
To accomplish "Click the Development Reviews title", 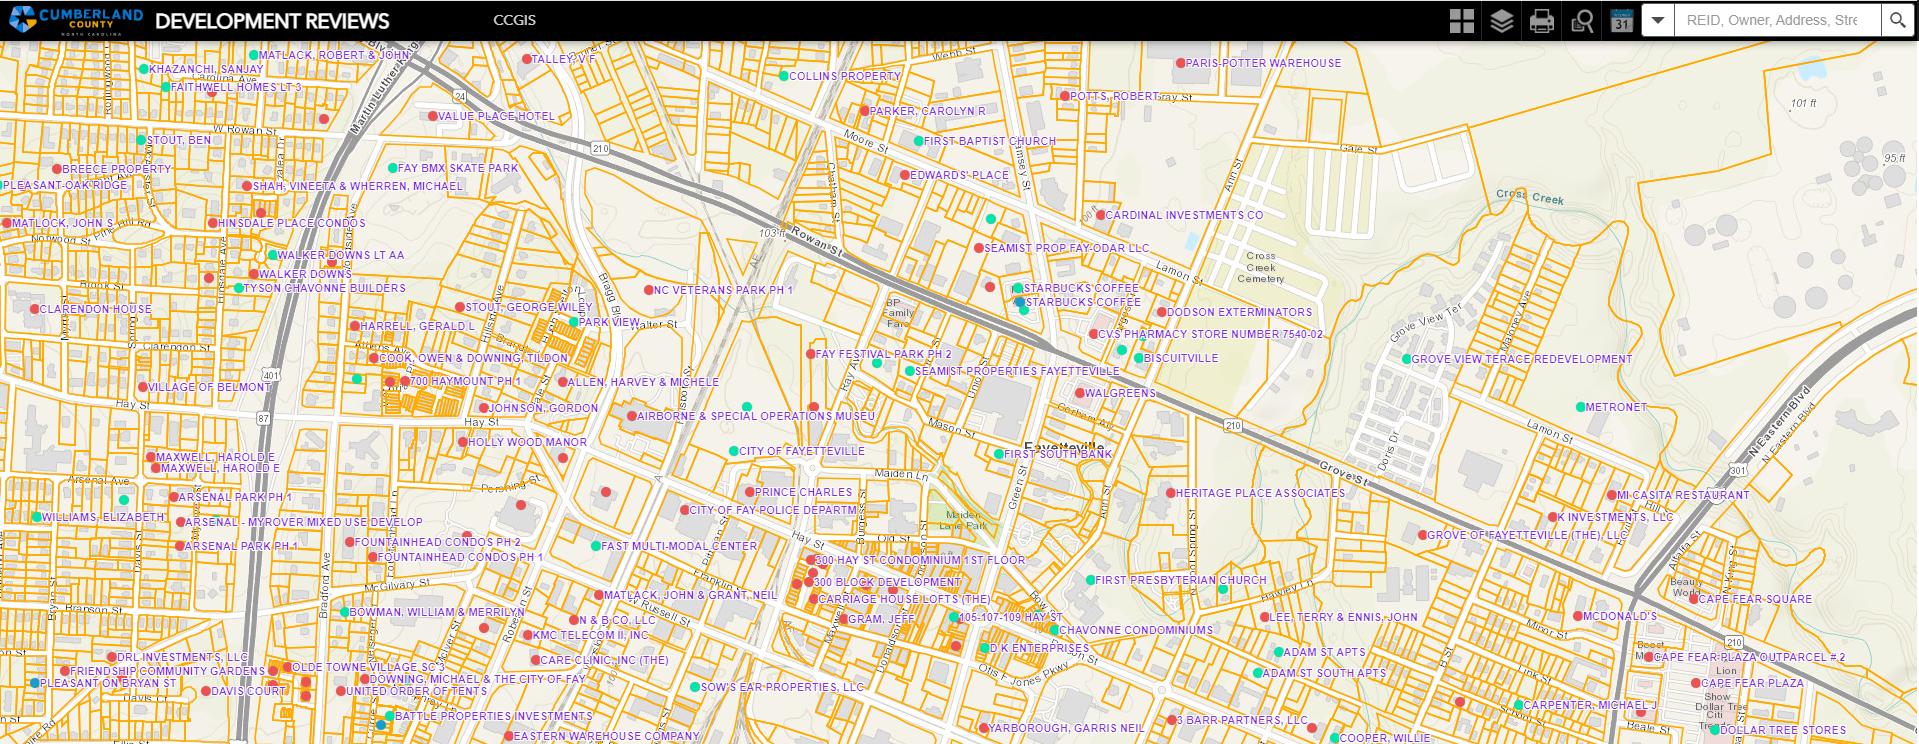I will coord(272,21).
